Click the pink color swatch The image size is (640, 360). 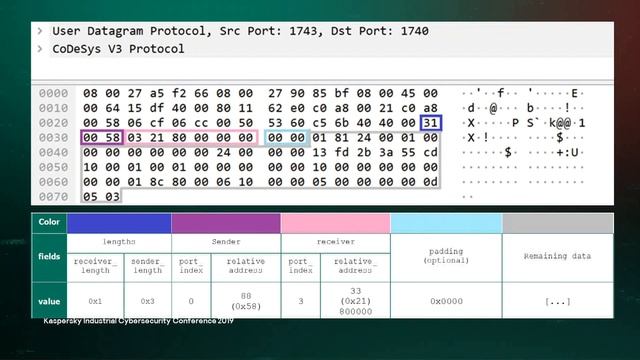click(336, 223)
